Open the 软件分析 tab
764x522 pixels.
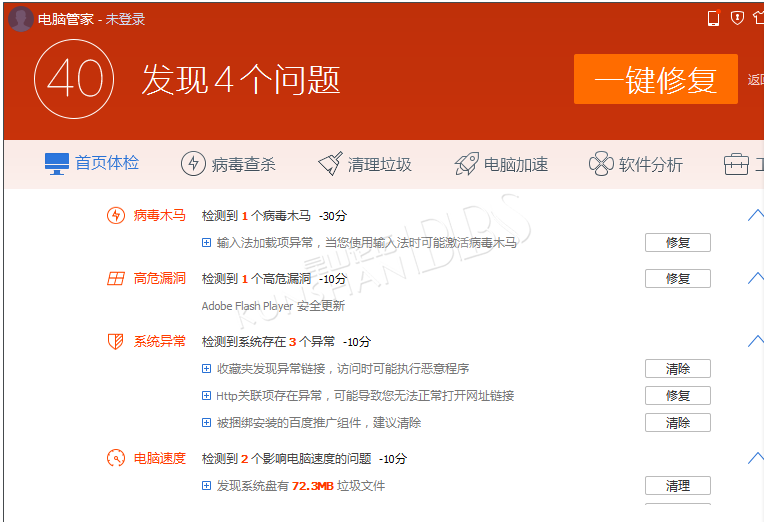coord(636,164)
